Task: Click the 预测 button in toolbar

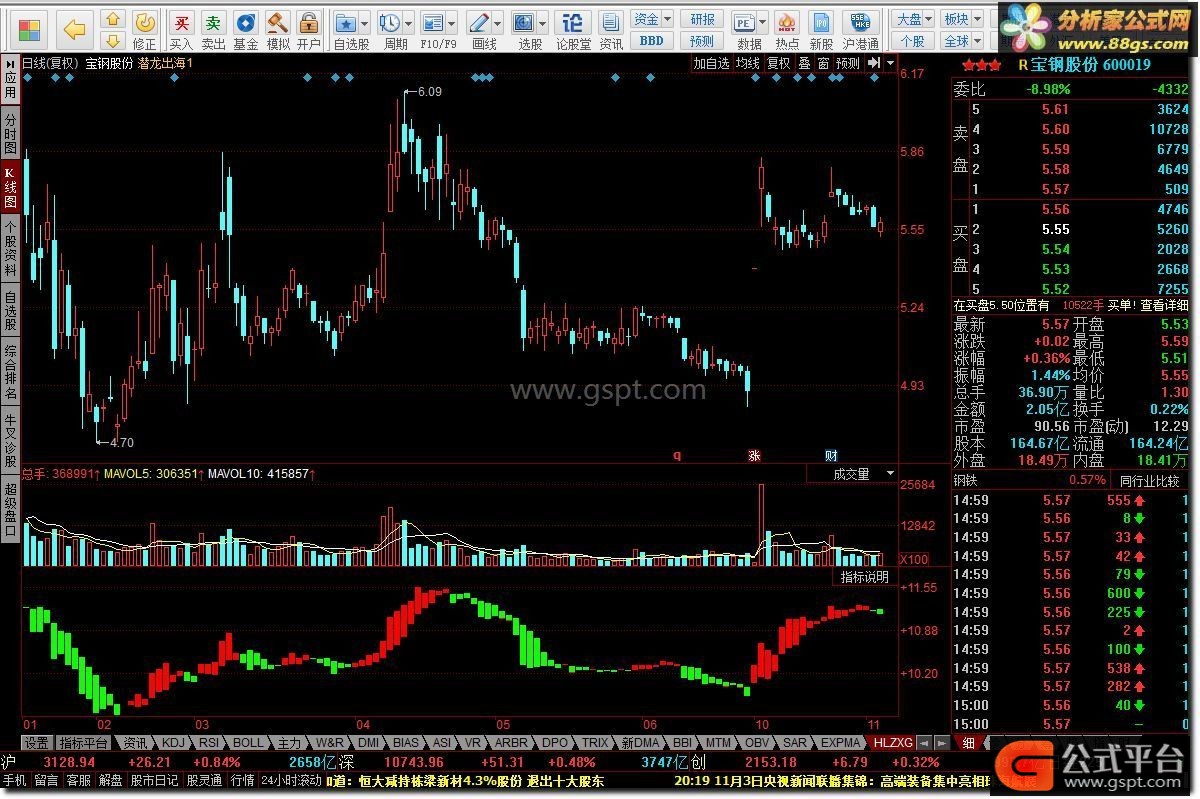Action: pyautogui.click(x=703, y=41)
